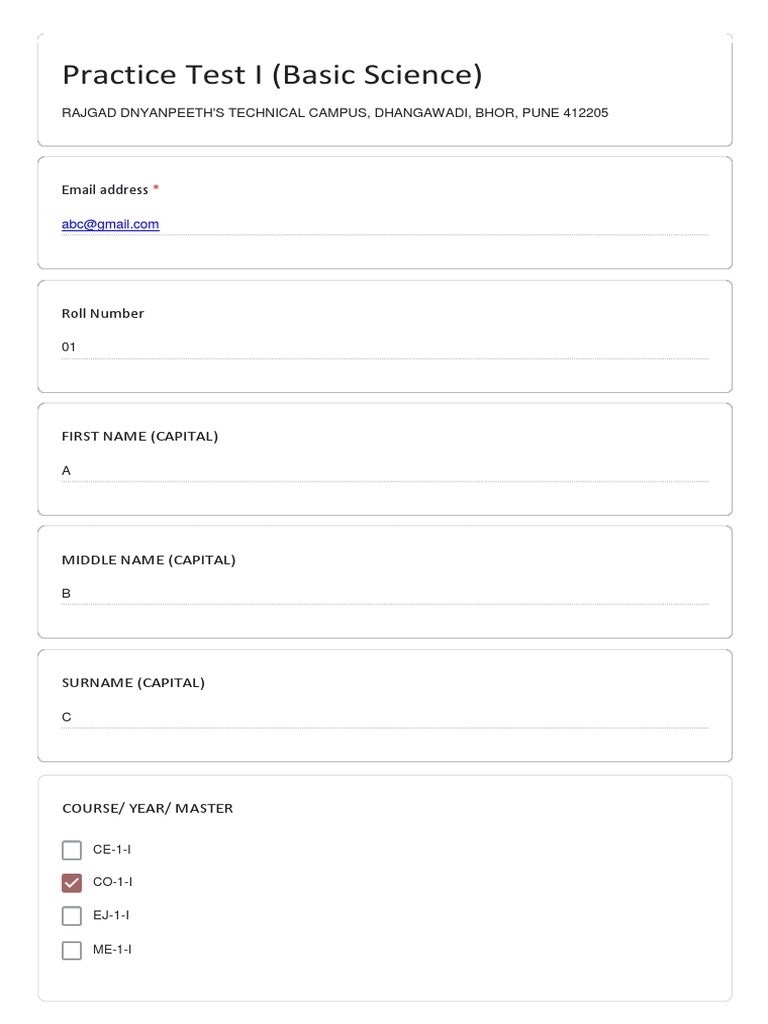Open the abc@gmail.com email link

tap(110, 224)
